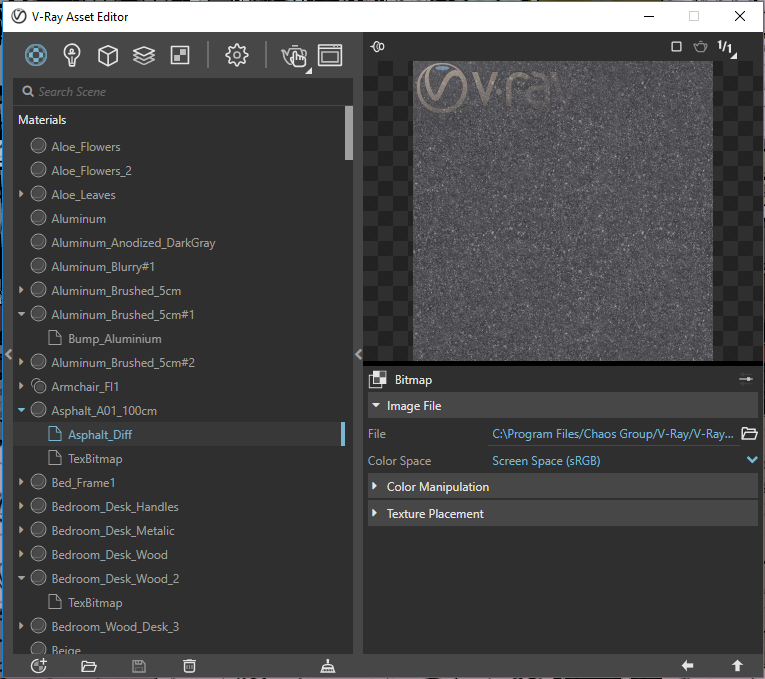Save asset to file disk icon
Viewport: 765px width, 679px height.
139,666
